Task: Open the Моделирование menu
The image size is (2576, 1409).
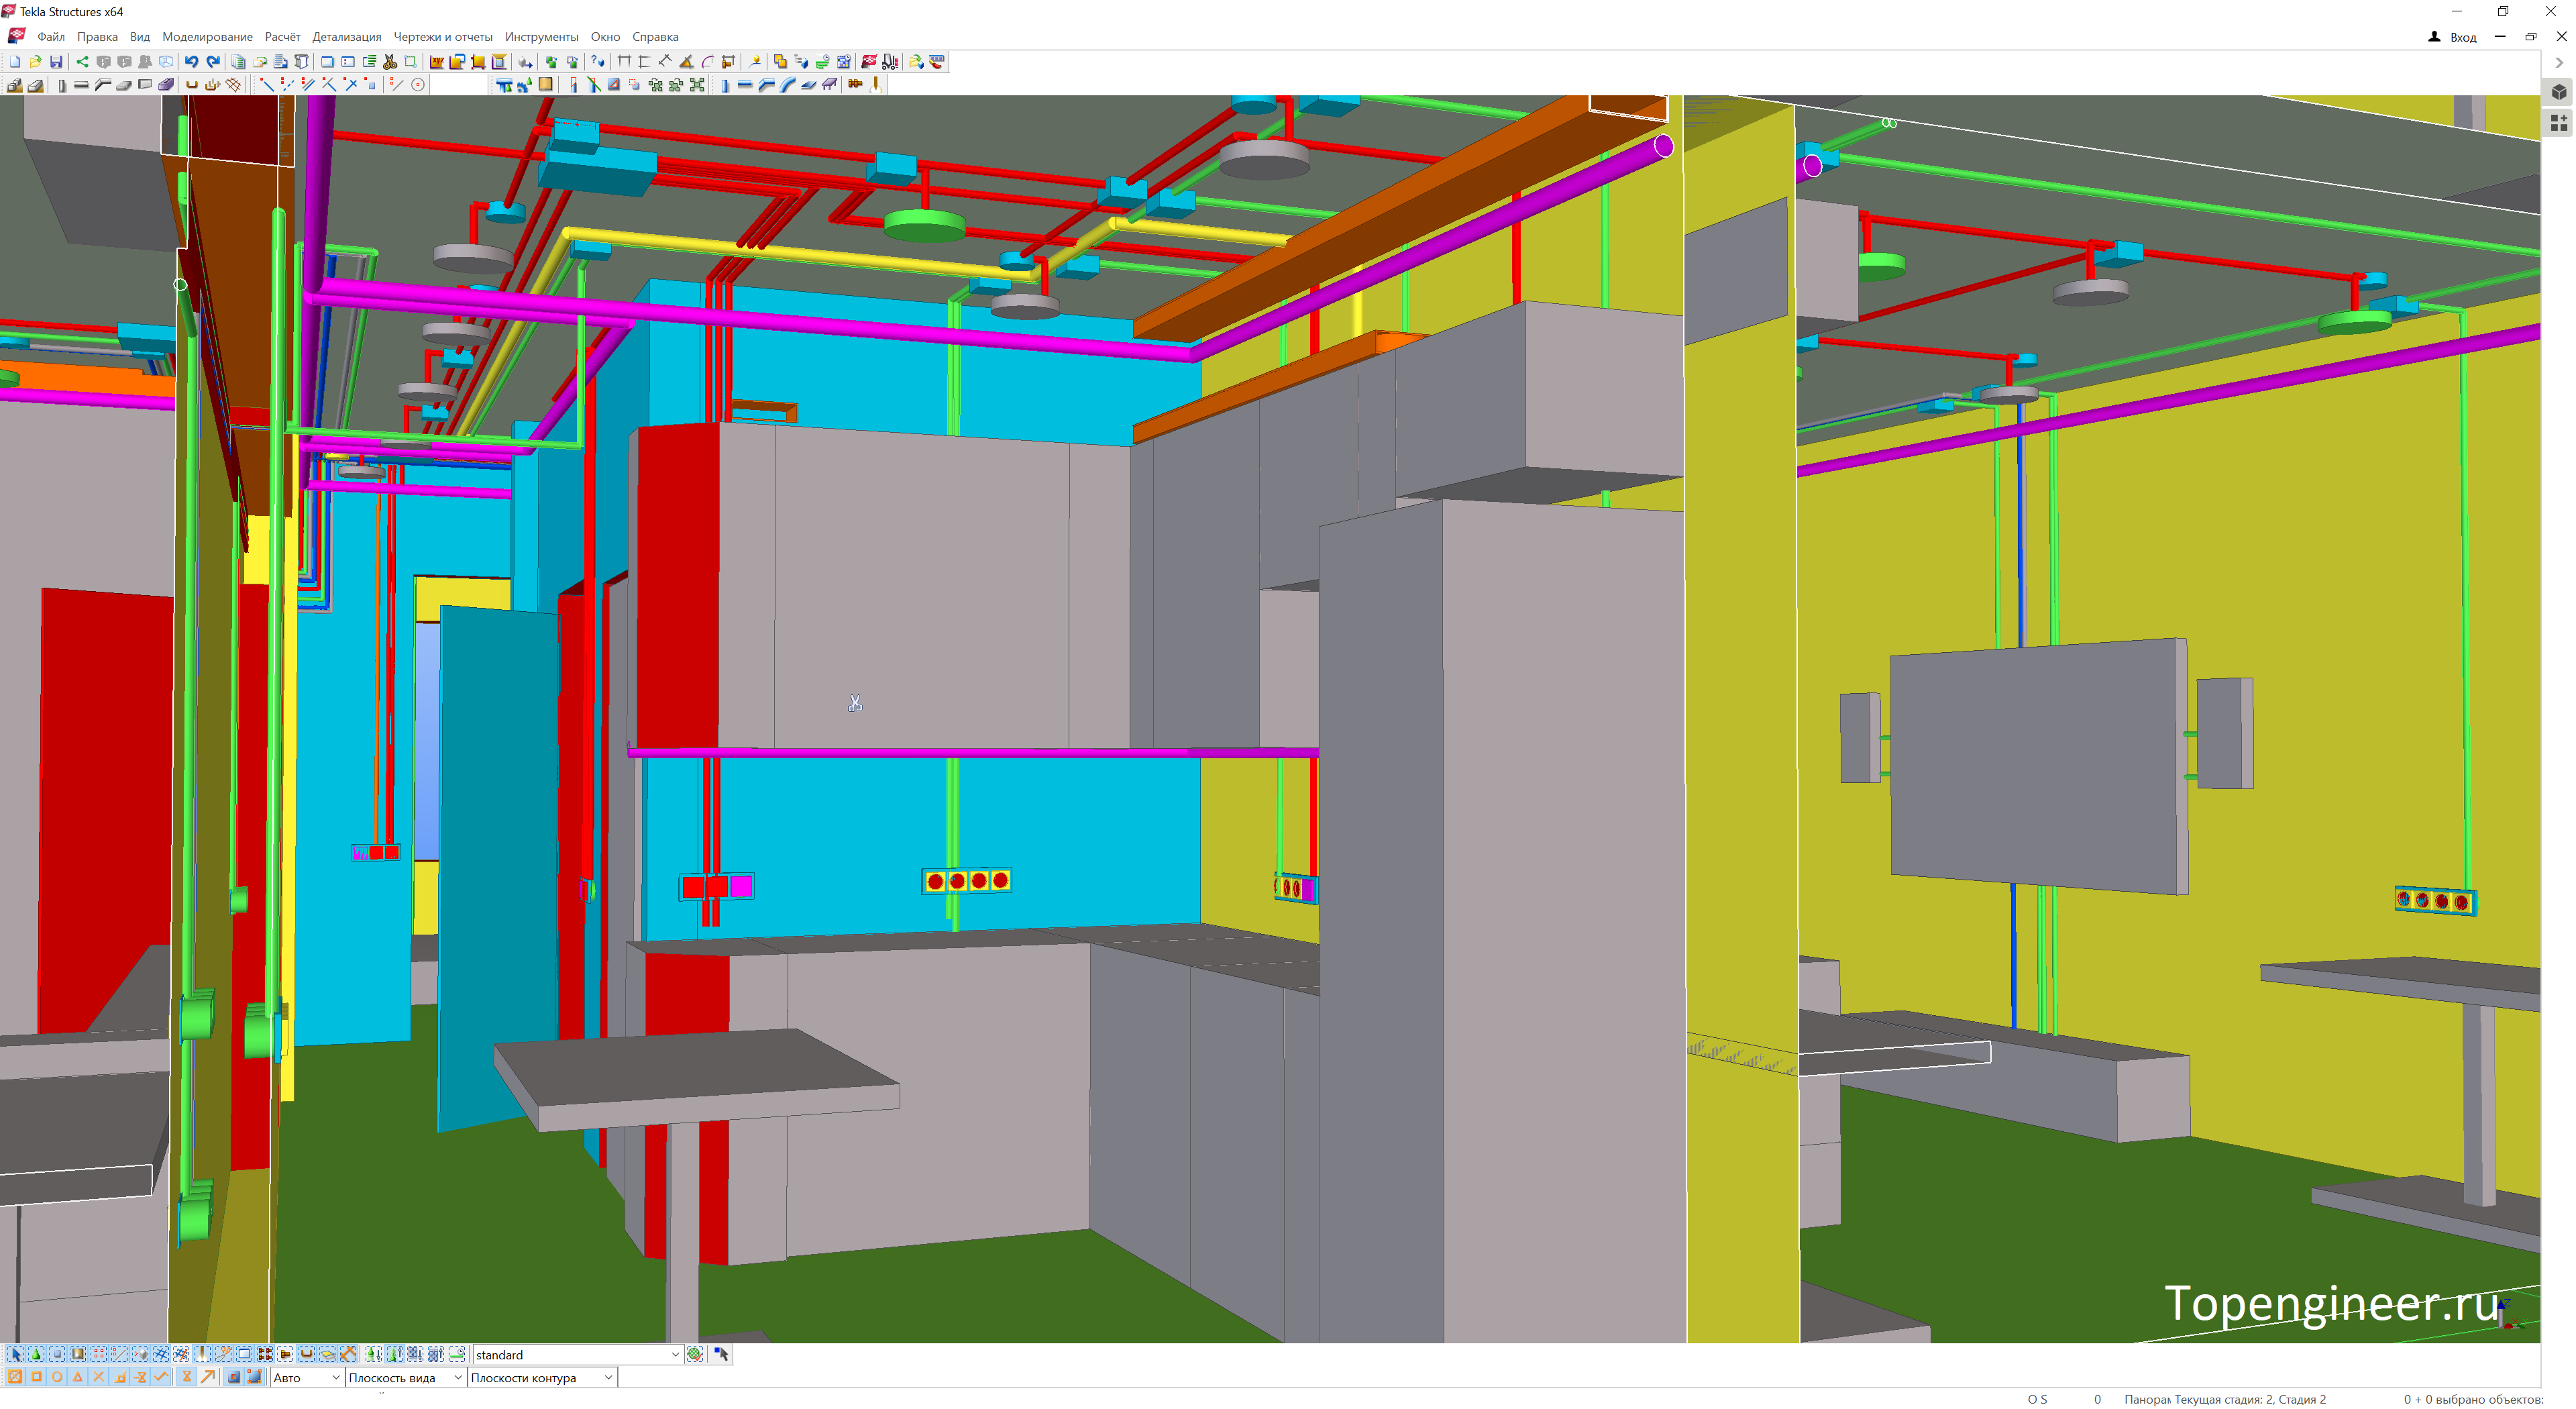Action: tap(207, 37)
